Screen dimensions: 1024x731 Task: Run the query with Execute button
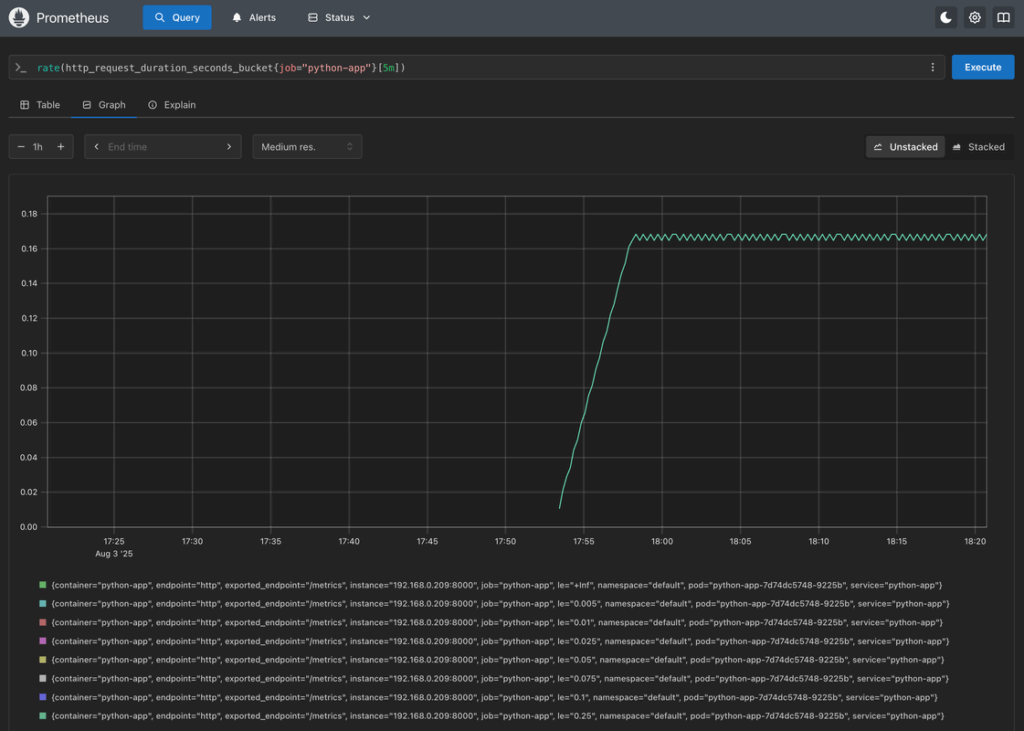(x=982, y=67)
